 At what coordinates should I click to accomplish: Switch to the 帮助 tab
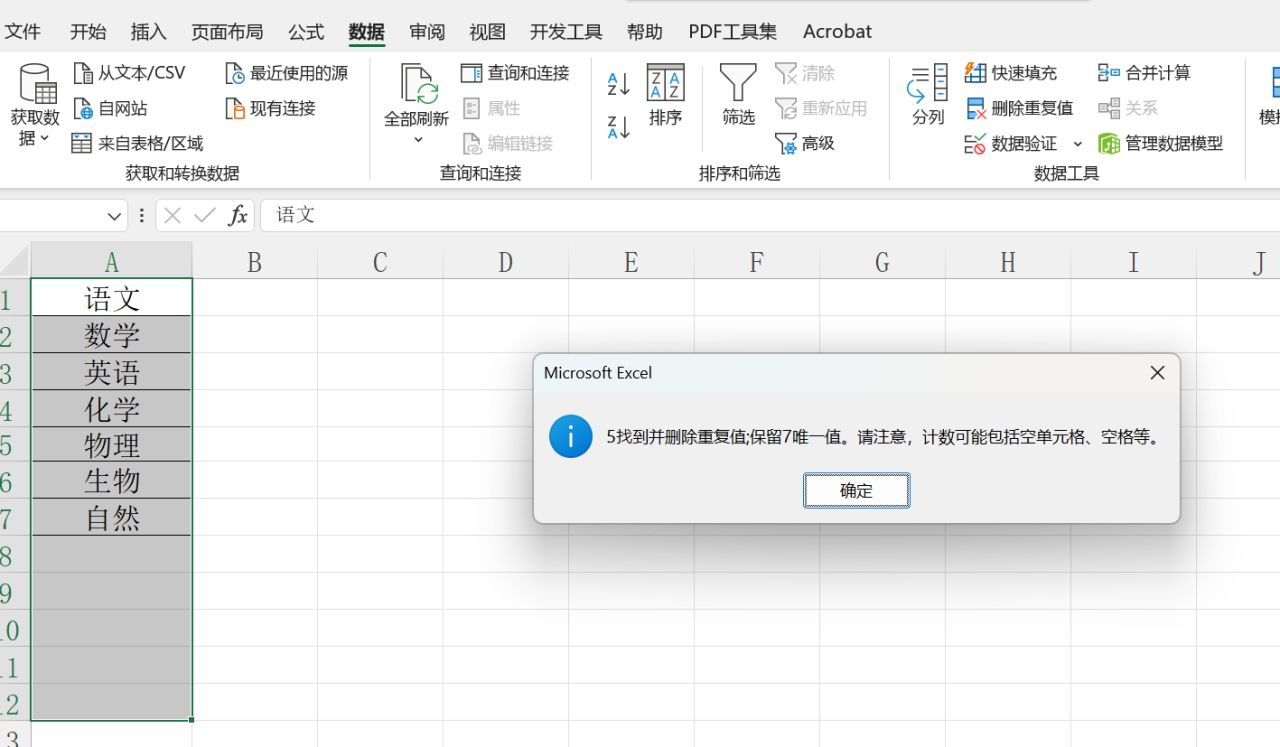[x=645, y=32]
